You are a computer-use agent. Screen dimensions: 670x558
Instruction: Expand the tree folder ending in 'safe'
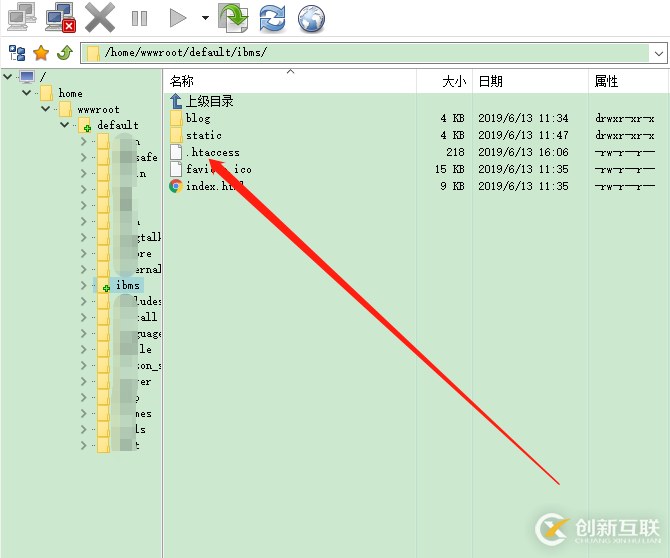pos(84,157)
